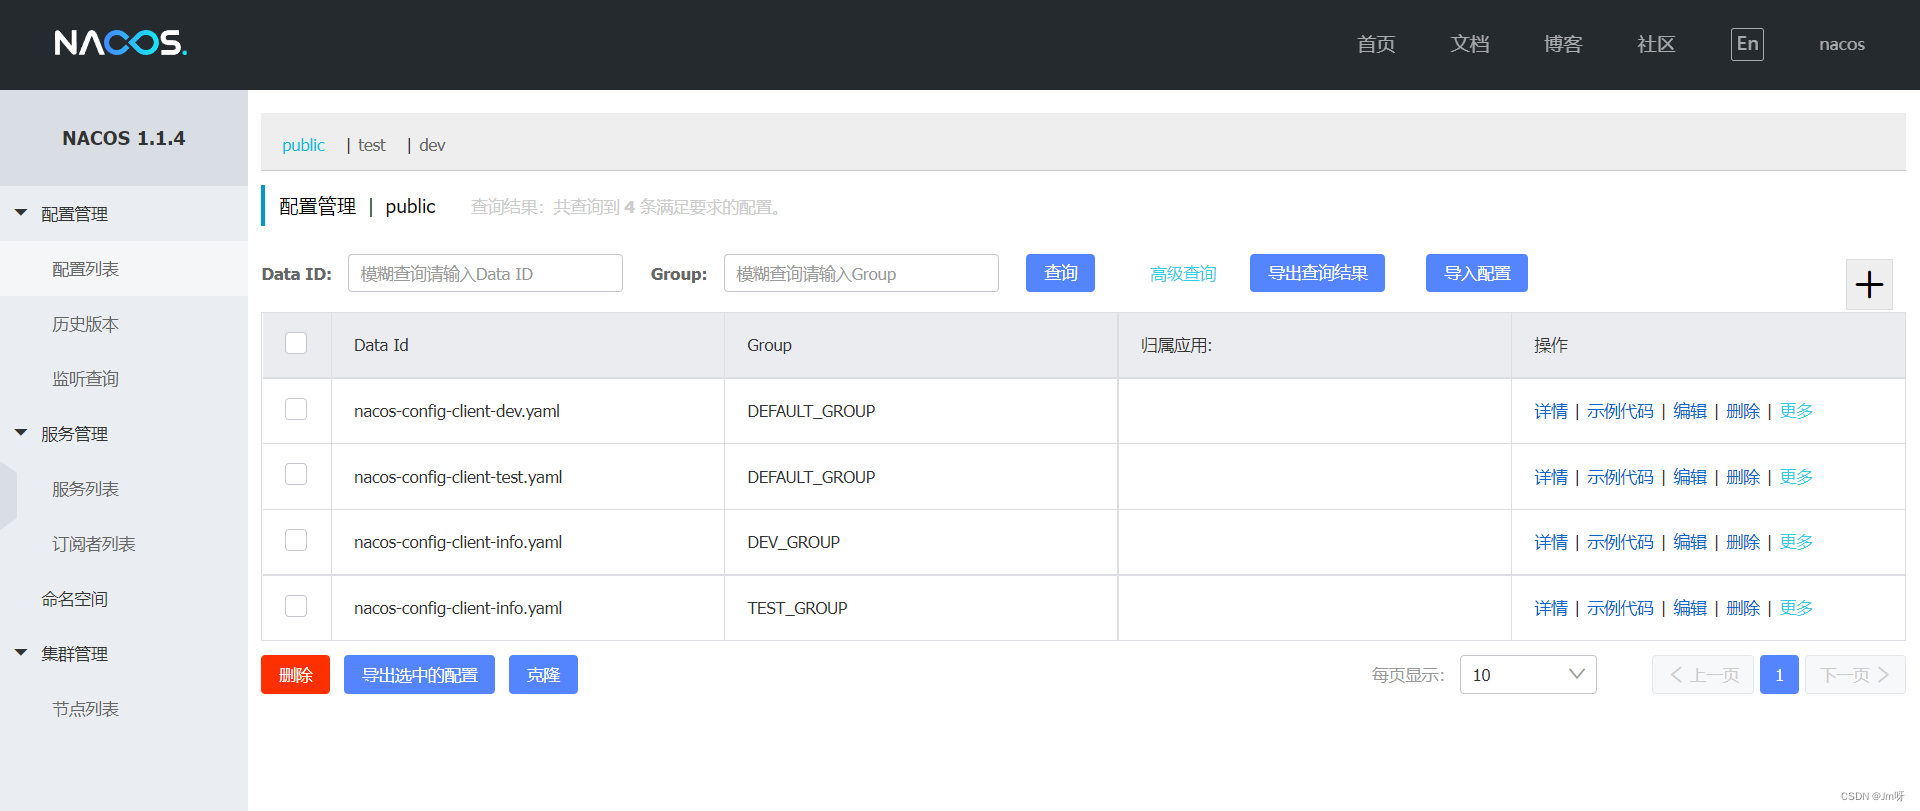Open 更多 for nacos-config-client-dev.yaml

[1796, 411]
